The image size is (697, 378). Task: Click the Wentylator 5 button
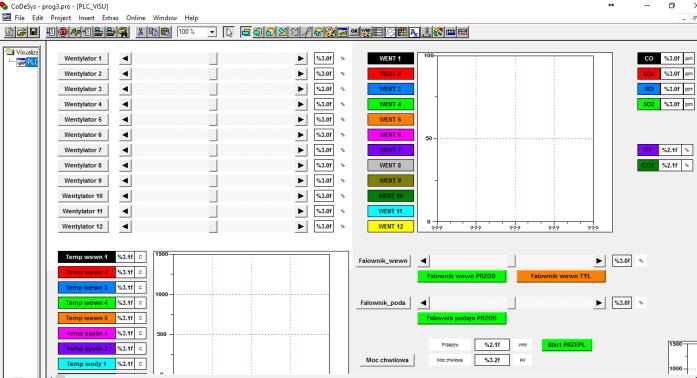[83, 120]
